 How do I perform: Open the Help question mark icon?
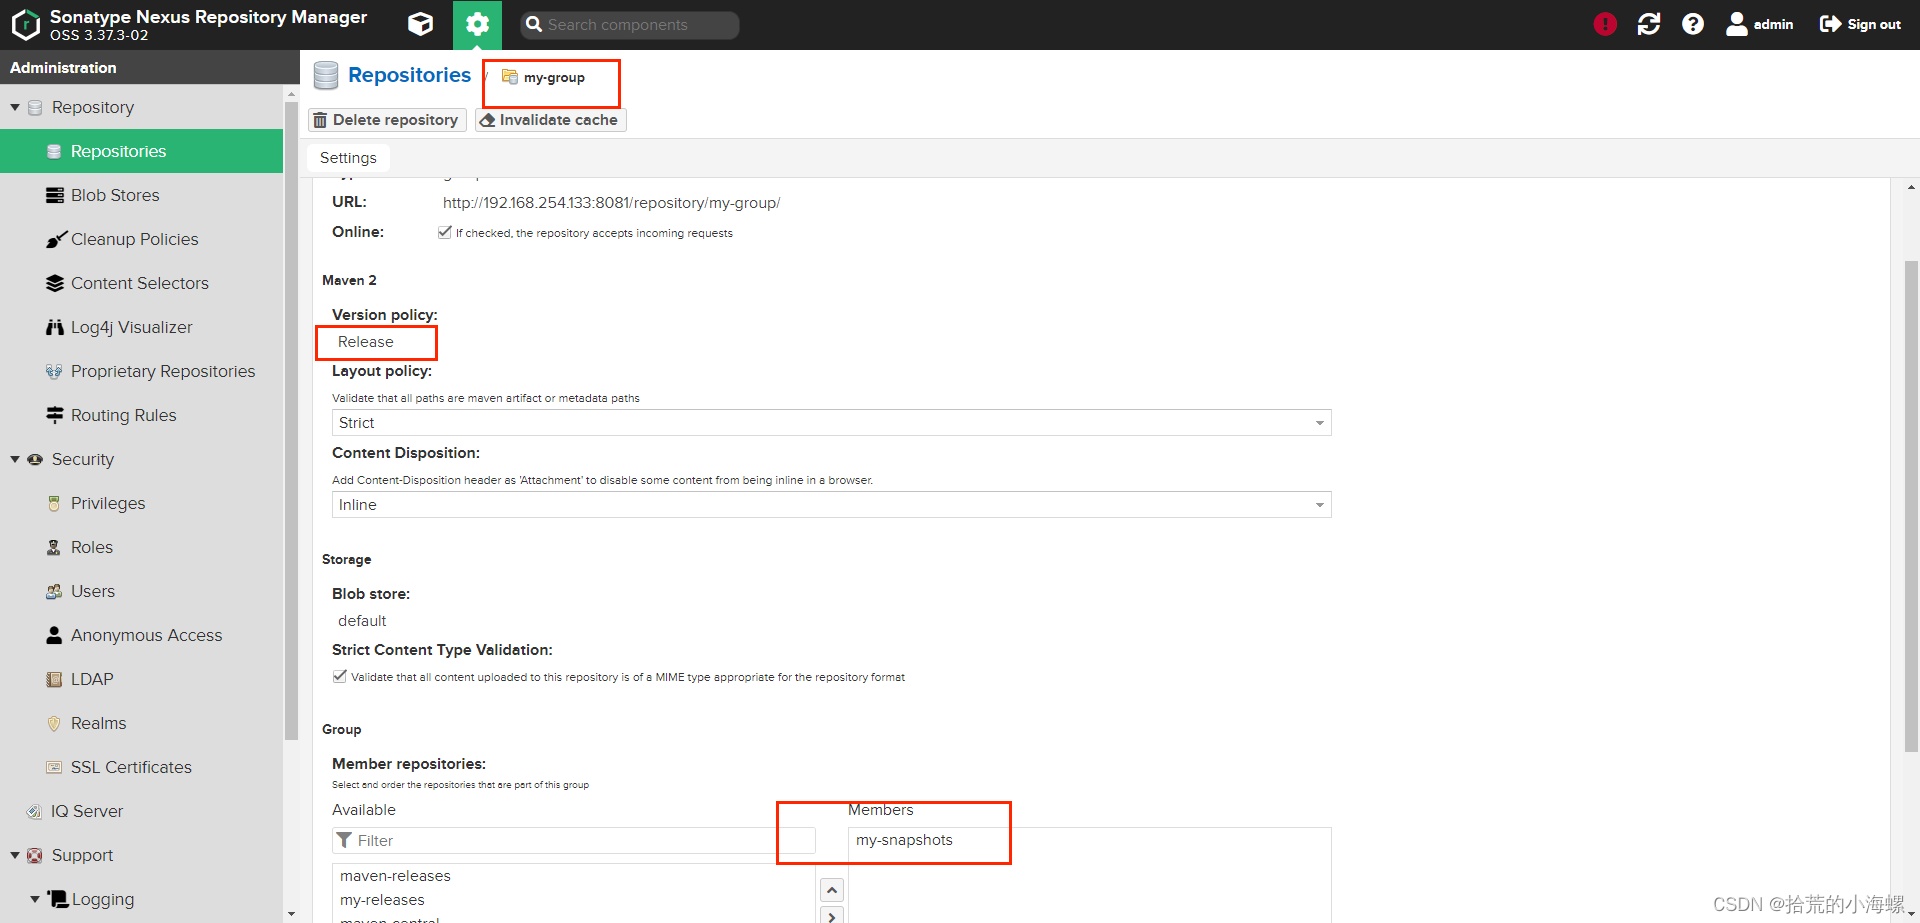(1693, 24)
